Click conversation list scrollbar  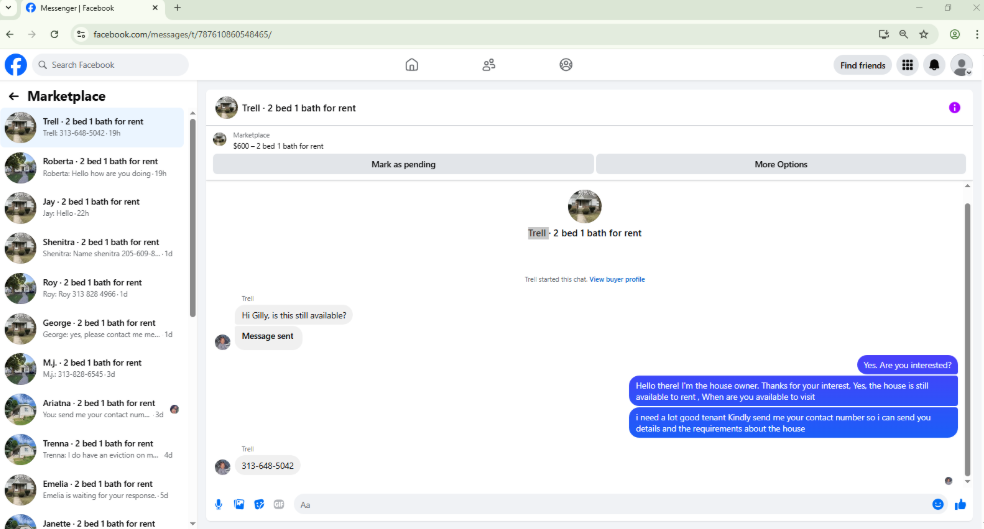coord(192,216)
